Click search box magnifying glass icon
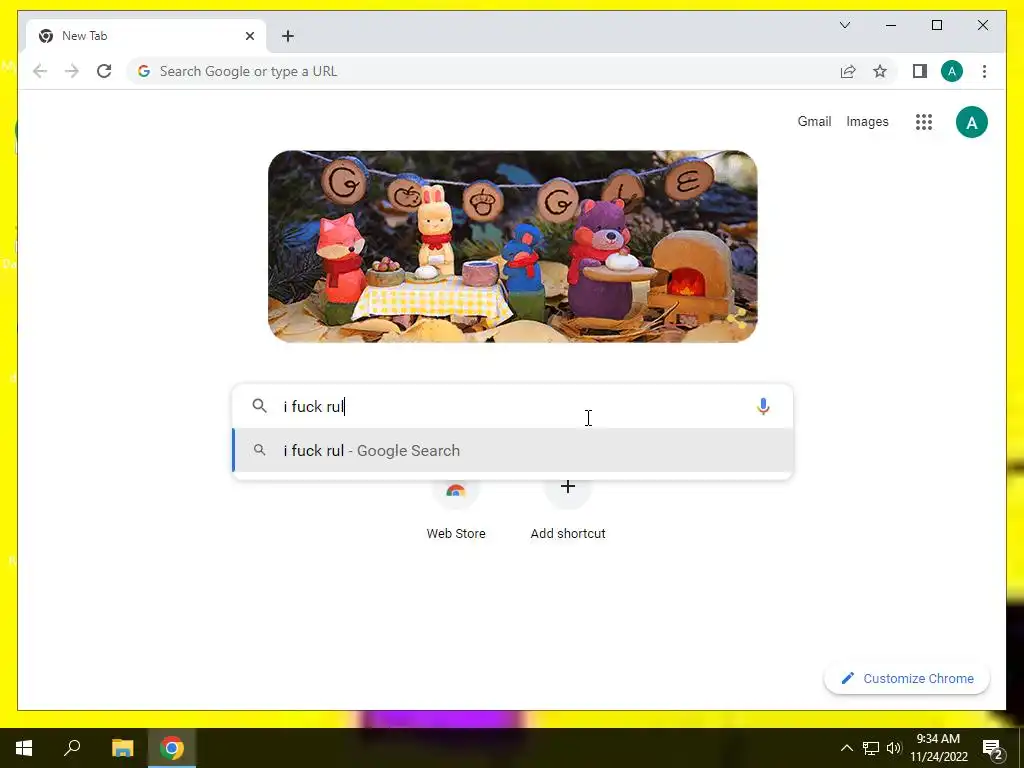This screenshot has width=1024, height=768. 259,406
